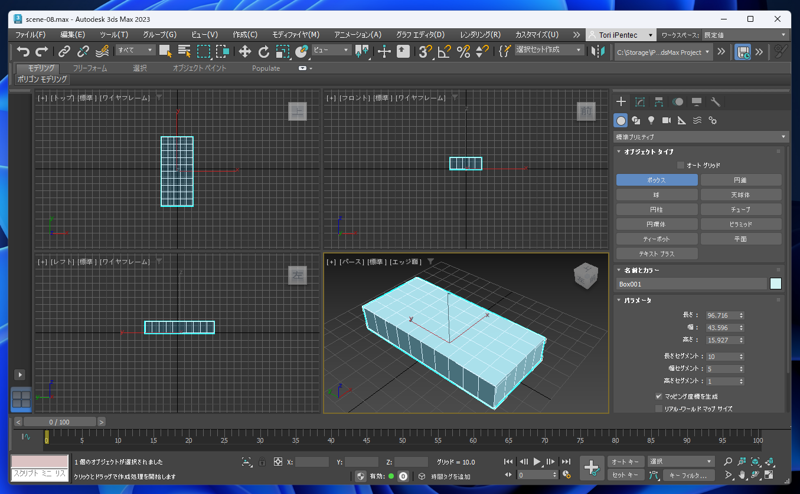
Task: Click the Redo arrow icon
Action: pos(41,51)
